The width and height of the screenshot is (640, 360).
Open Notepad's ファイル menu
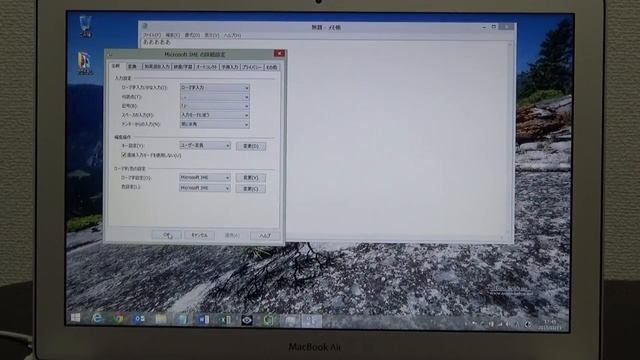[152, 35]
